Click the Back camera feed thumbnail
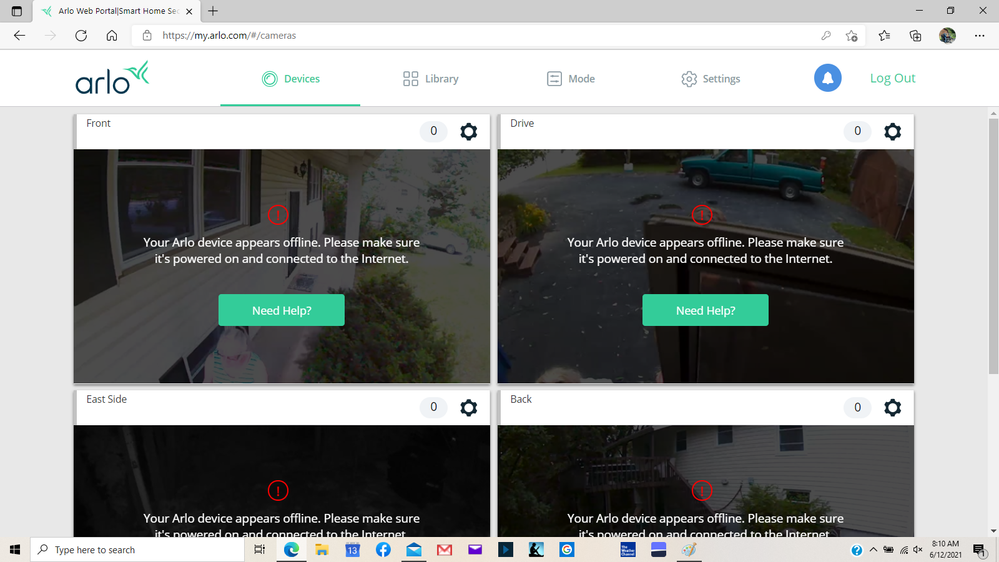The width and height of the screenshot is (999, 562). [705, 481]
